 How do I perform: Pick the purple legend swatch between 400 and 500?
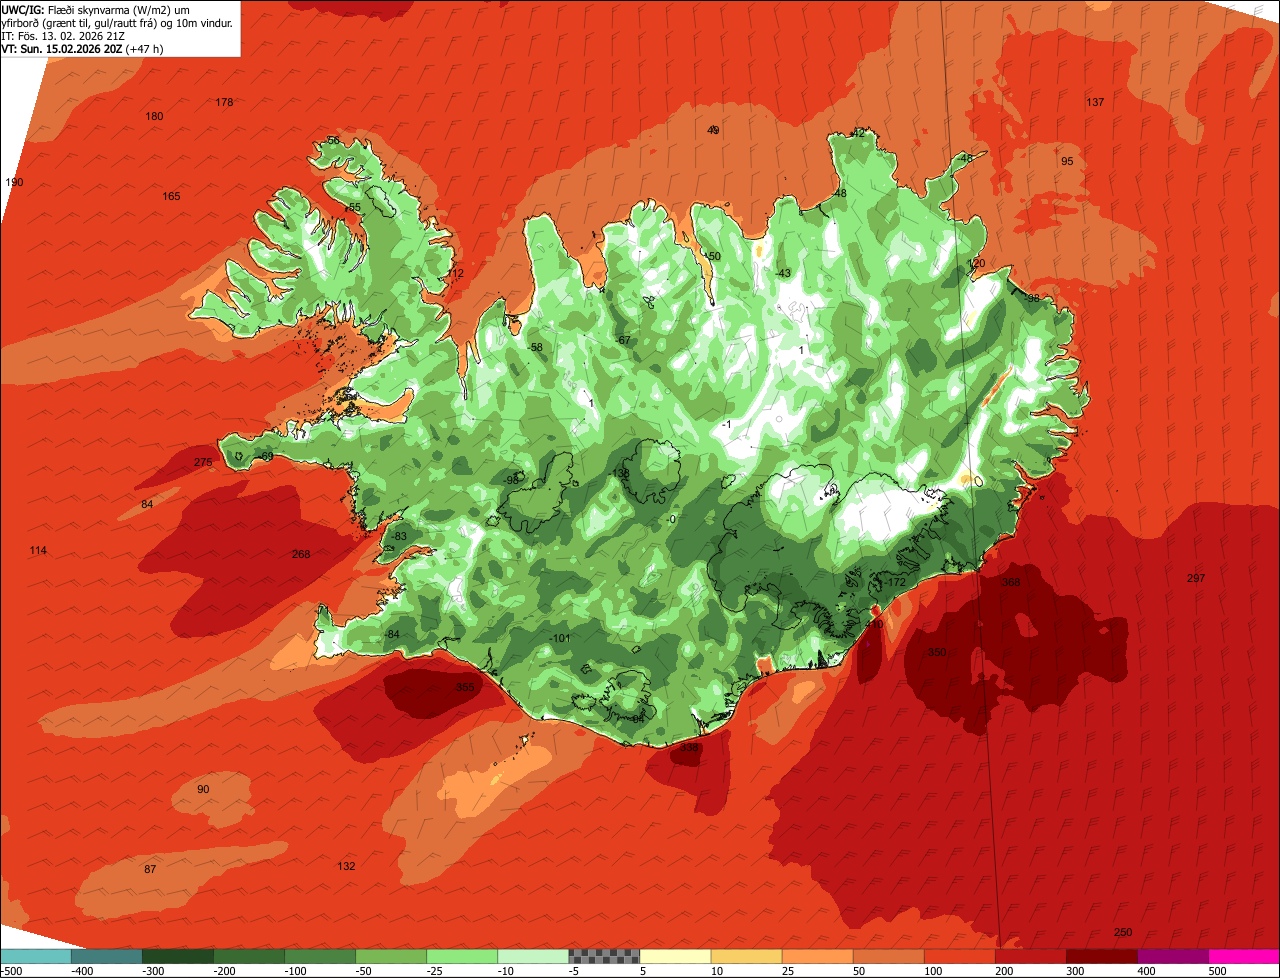pos(1173,956)
